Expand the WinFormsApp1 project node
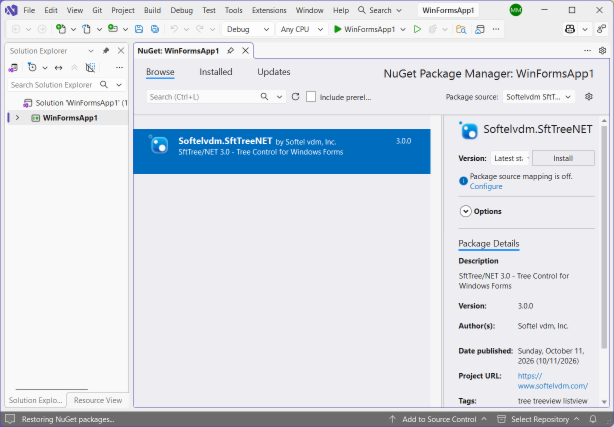The width and height of the screenshot is (614, 427). [x=17, y=118]
